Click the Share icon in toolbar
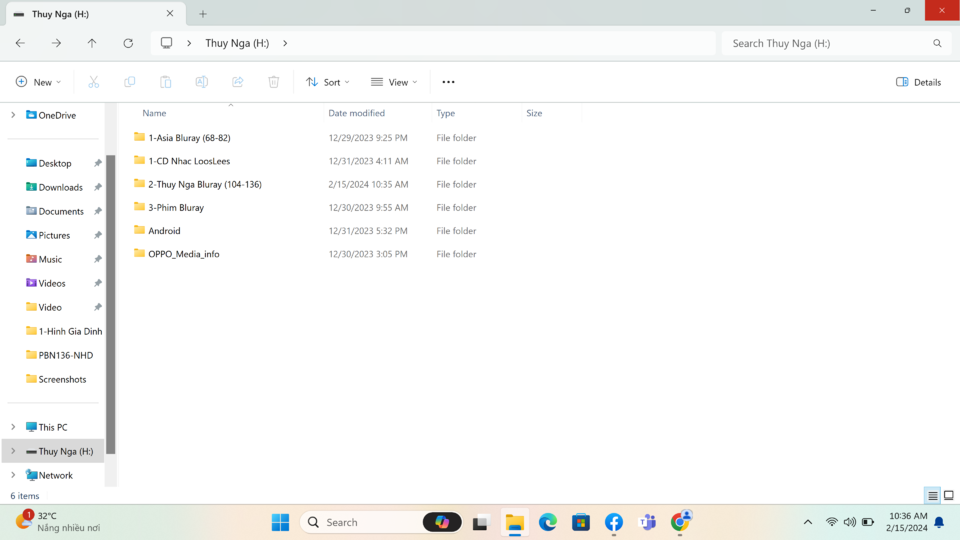 point(238,82)
